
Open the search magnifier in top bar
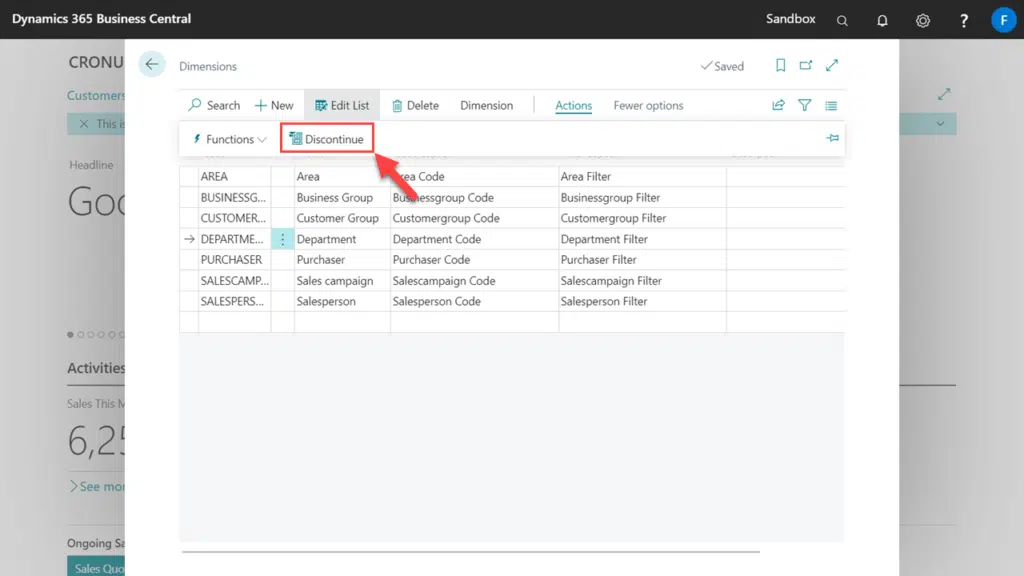pyautogui.click(x=842, y=20)
